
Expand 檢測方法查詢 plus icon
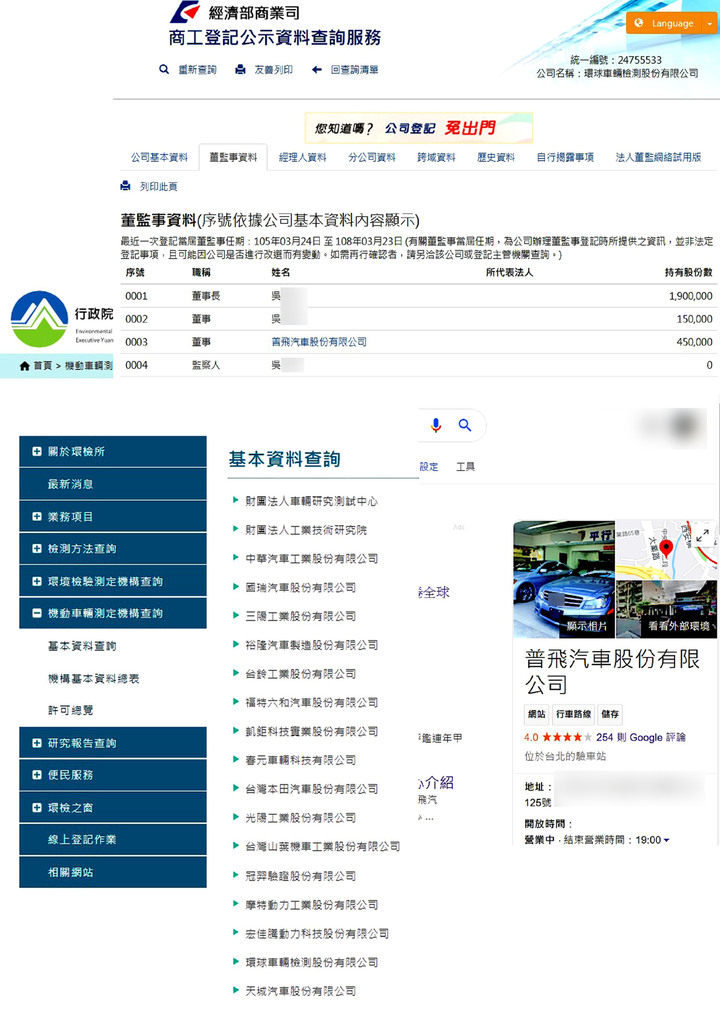37,549
